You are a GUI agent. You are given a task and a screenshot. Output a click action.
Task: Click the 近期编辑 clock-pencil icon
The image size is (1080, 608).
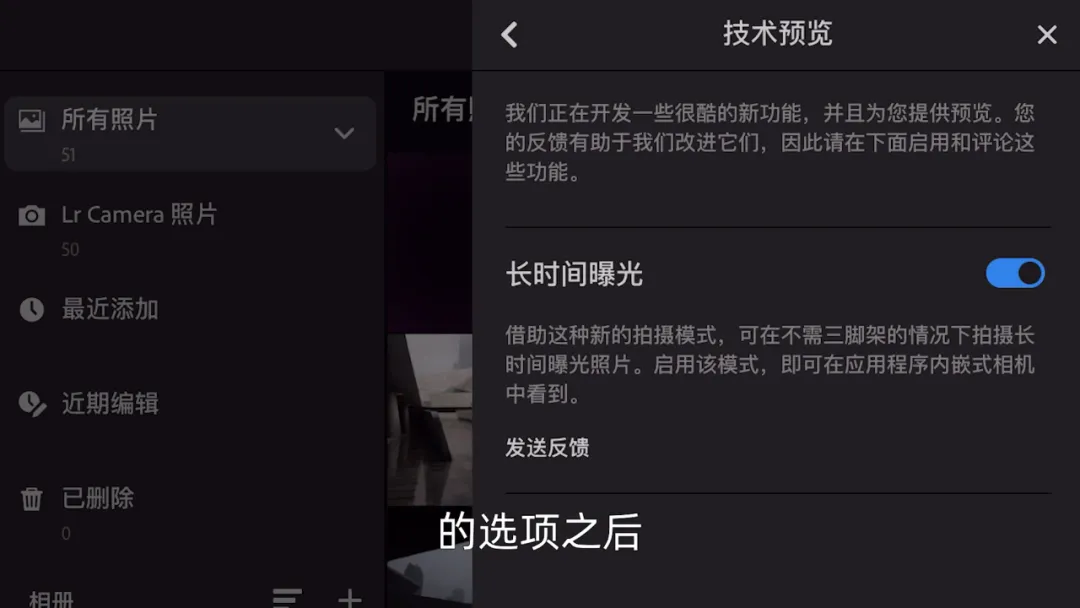[x=32, y=404]
